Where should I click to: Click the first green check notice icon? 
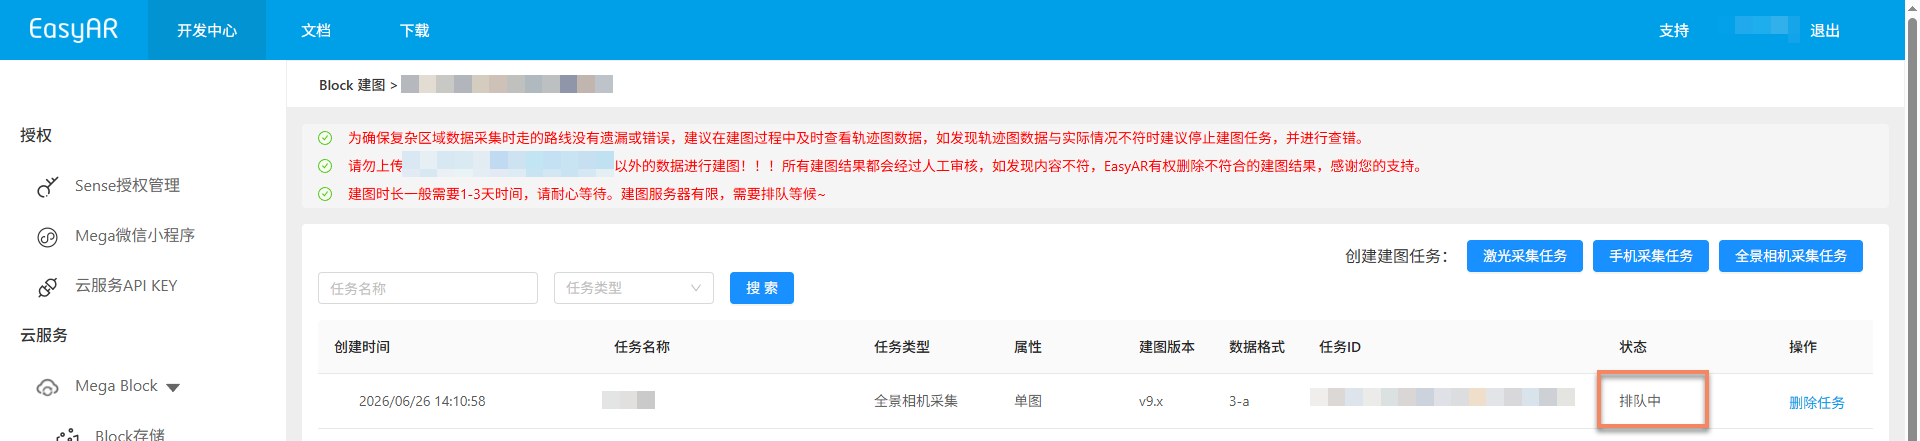[325, 138]
